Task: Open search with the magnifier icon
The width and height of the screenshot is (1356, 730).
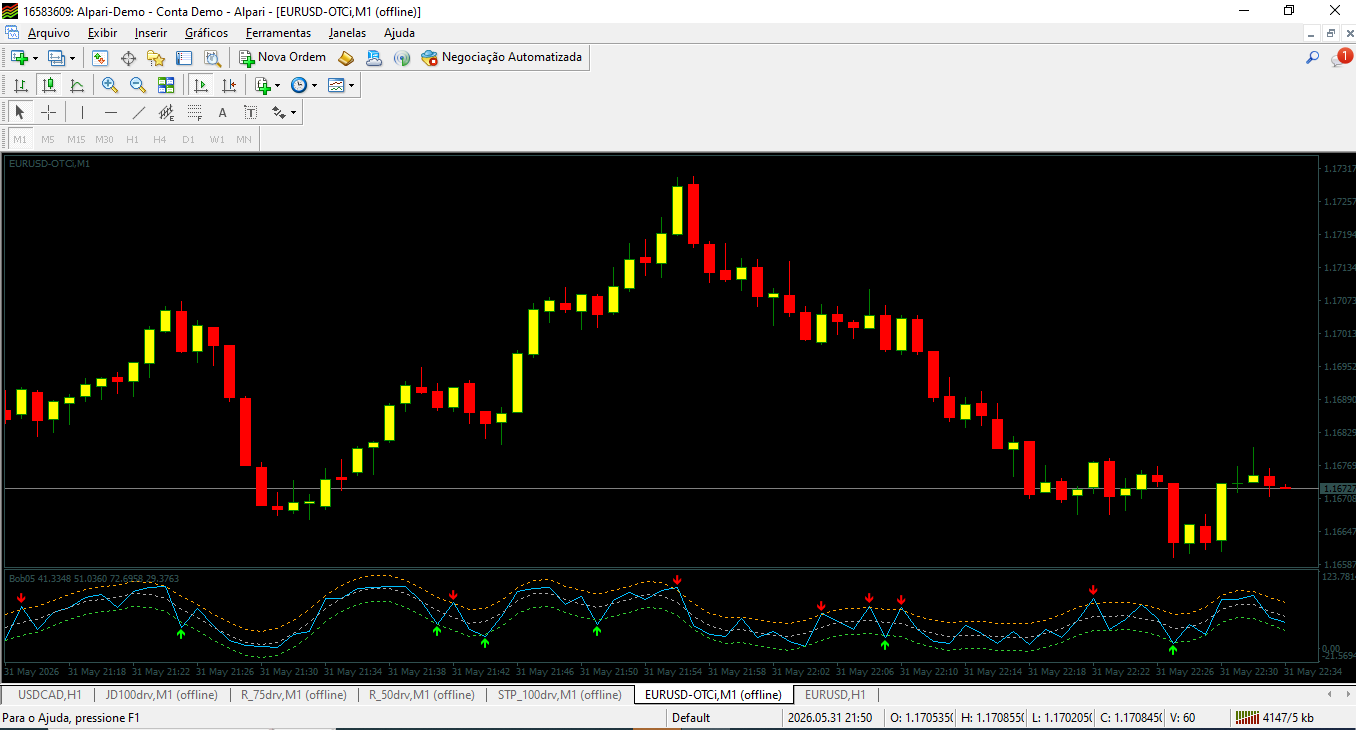Action: (1313, 58)
